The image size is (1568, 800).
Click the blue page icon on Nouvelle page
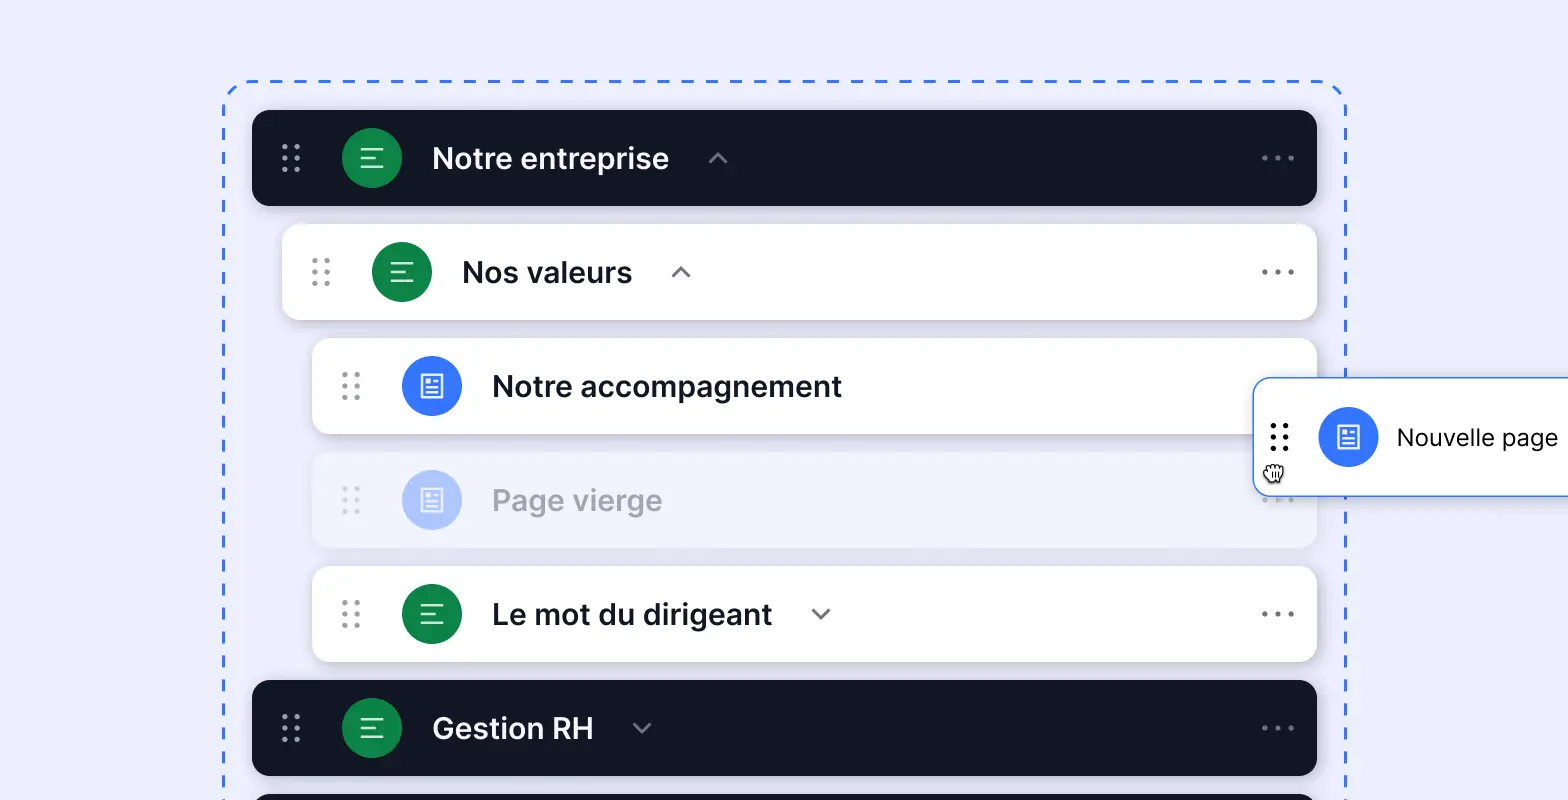(x=1348, y=437)
